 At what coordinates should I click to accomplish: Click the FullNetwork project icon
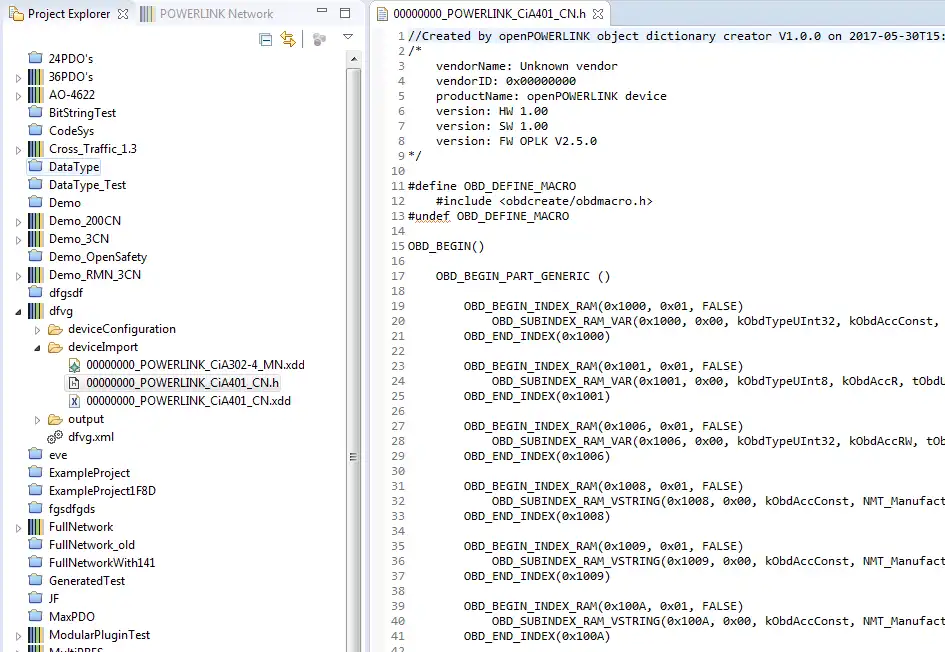pos(36,527)
